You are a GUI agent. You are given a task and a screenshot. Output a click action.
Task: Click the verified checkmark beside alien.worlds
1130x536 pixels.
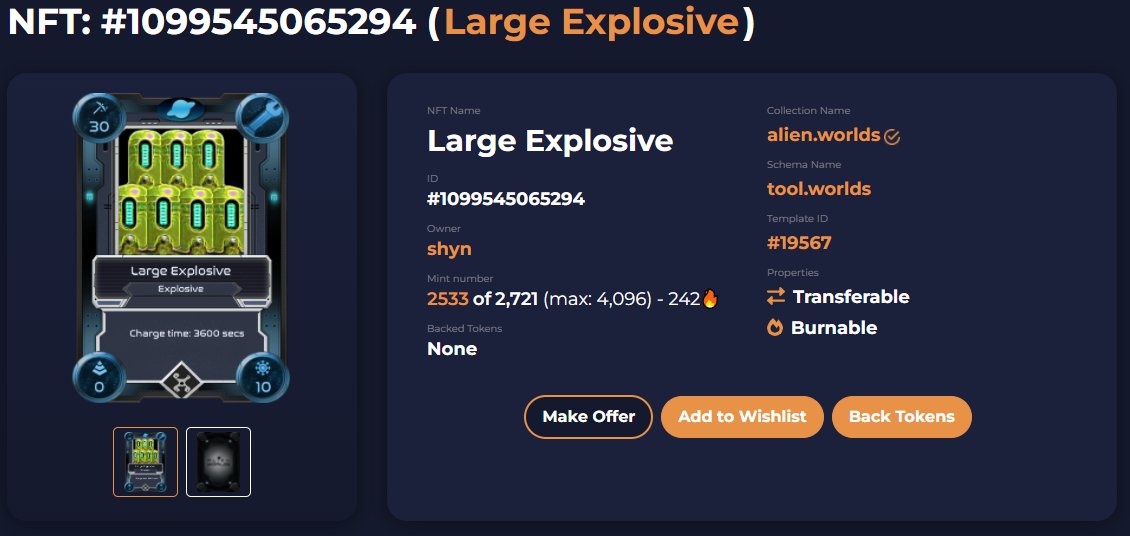(x=892, y=136)
